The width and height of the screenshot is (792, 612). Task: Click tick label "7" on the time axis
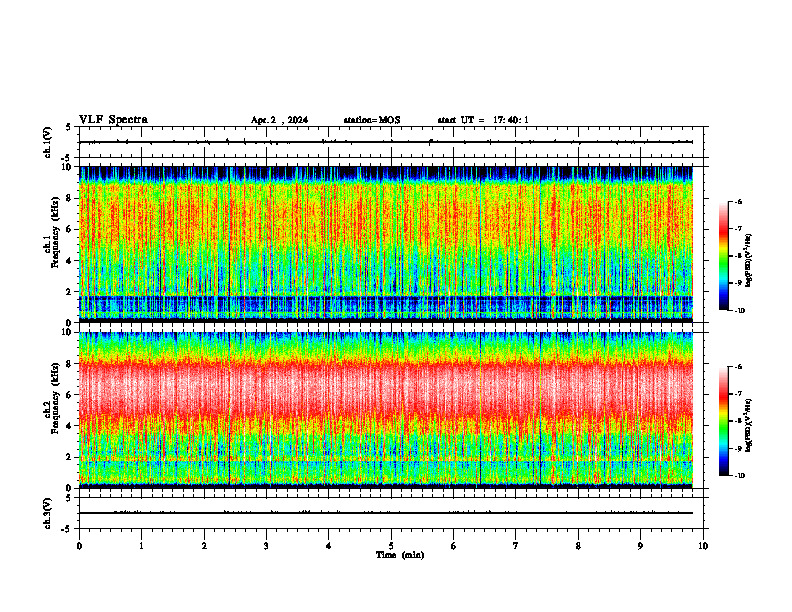(x=516, y=546)
